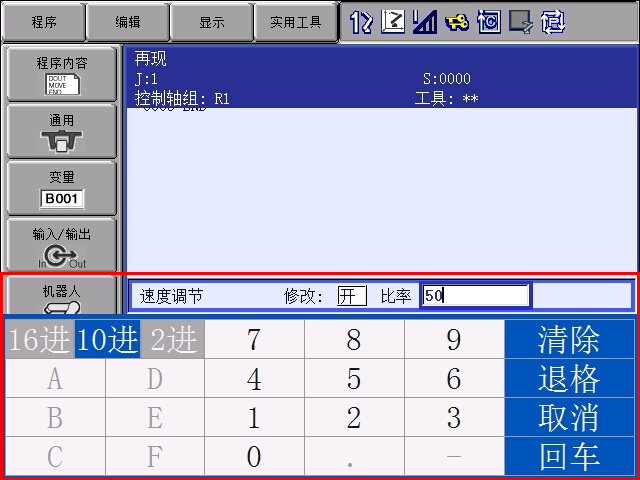Click the last status icon with rotating arrows

point(553,22)
